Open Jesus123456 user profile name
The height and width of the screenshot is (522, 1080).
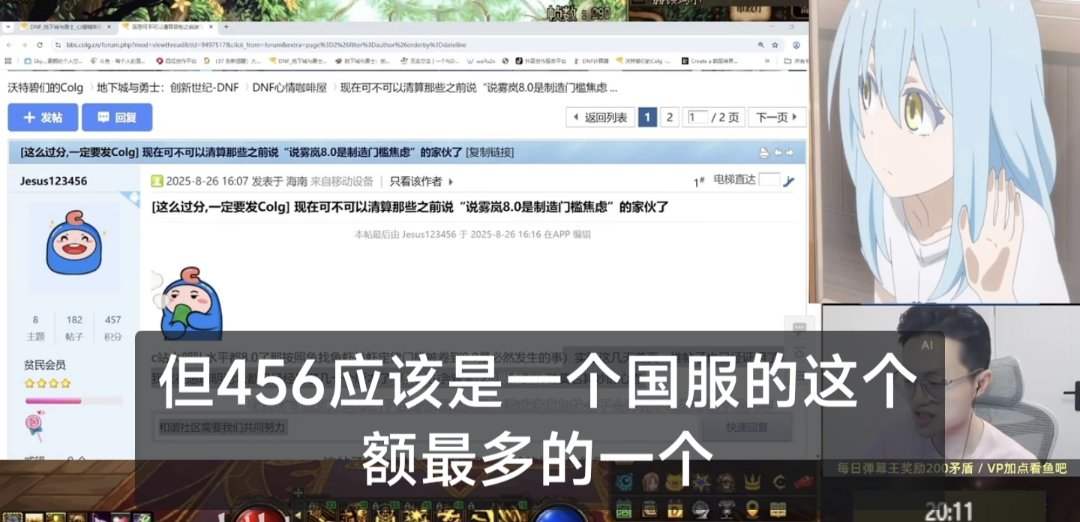coord(53,181)
